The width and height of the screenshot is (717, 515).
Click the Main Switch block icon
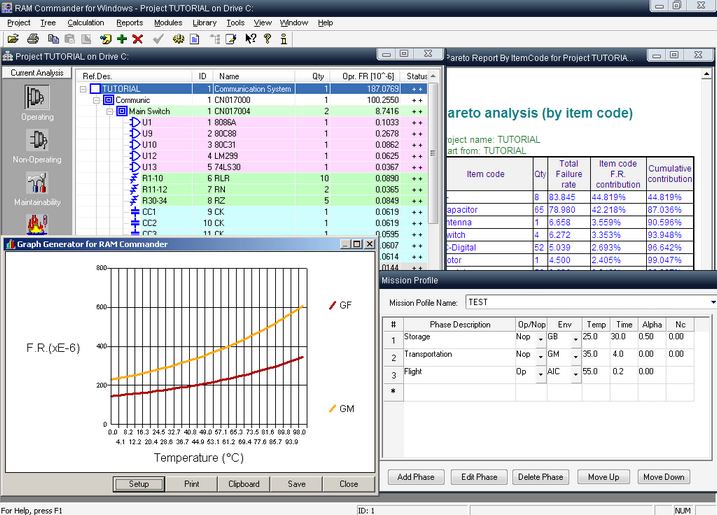click(122, 111)
